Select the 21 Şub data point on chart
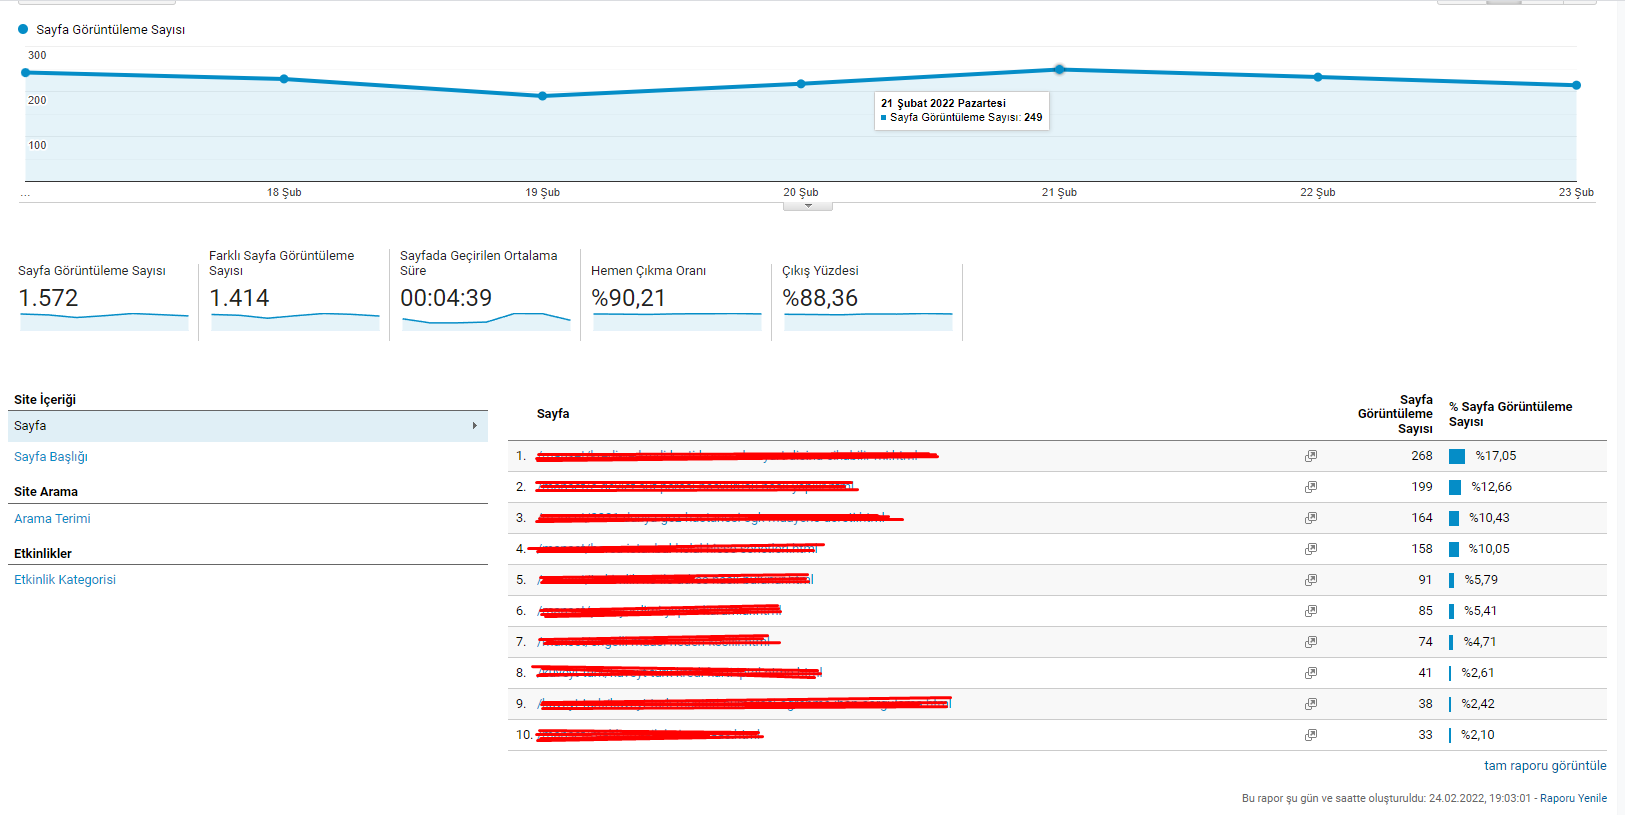 pyautogui.click(x=1059, y=70)
